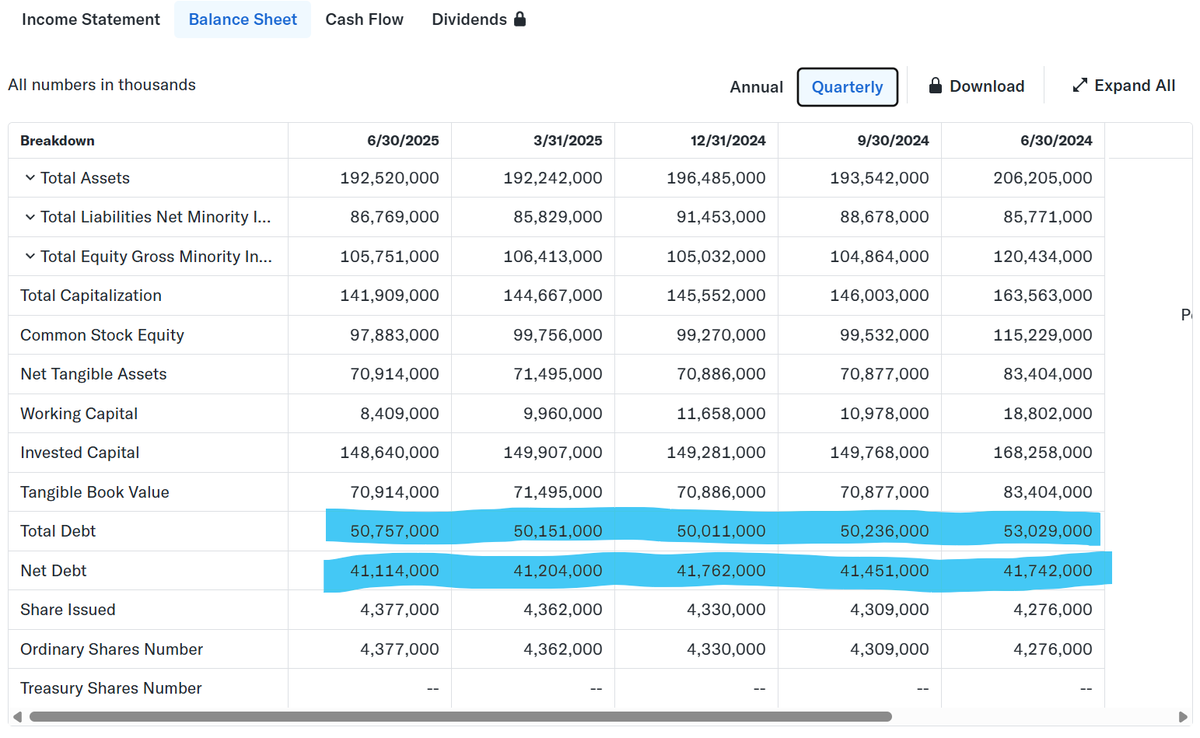The width and height of the screenshot is (1200, 738).
Task: Click the scrollbar right arrow
Action: coord(1184,716)
